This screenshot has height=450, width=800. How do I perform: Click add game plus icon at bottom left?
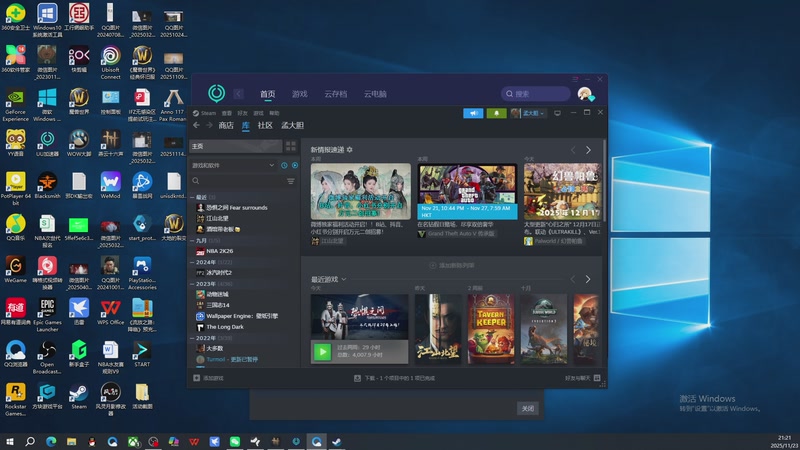click(196, 378)
